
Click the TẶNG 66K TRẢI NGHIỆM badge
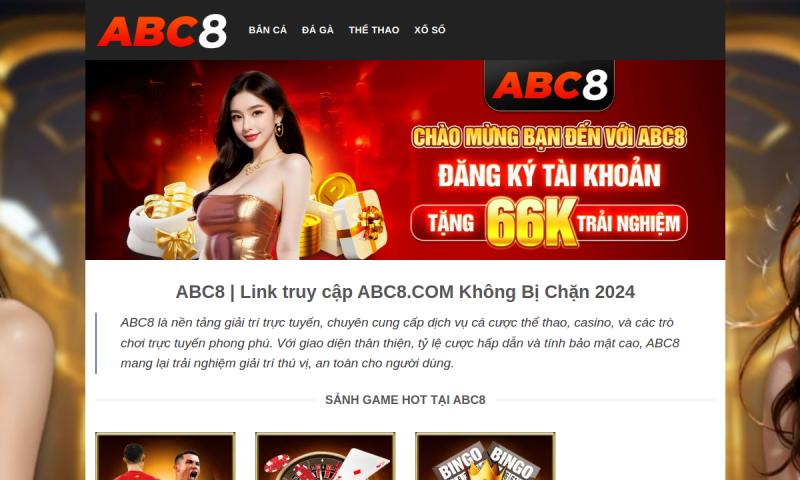coord(549,223)
